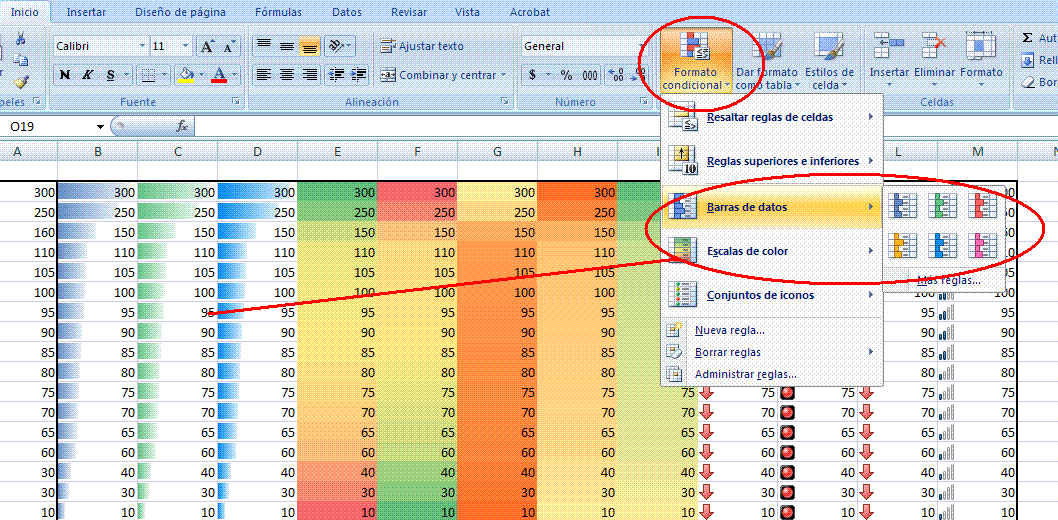Viewport: 1058px width, 520px height.
Task: Click the cut scissors icon
Action: (20, 38)
